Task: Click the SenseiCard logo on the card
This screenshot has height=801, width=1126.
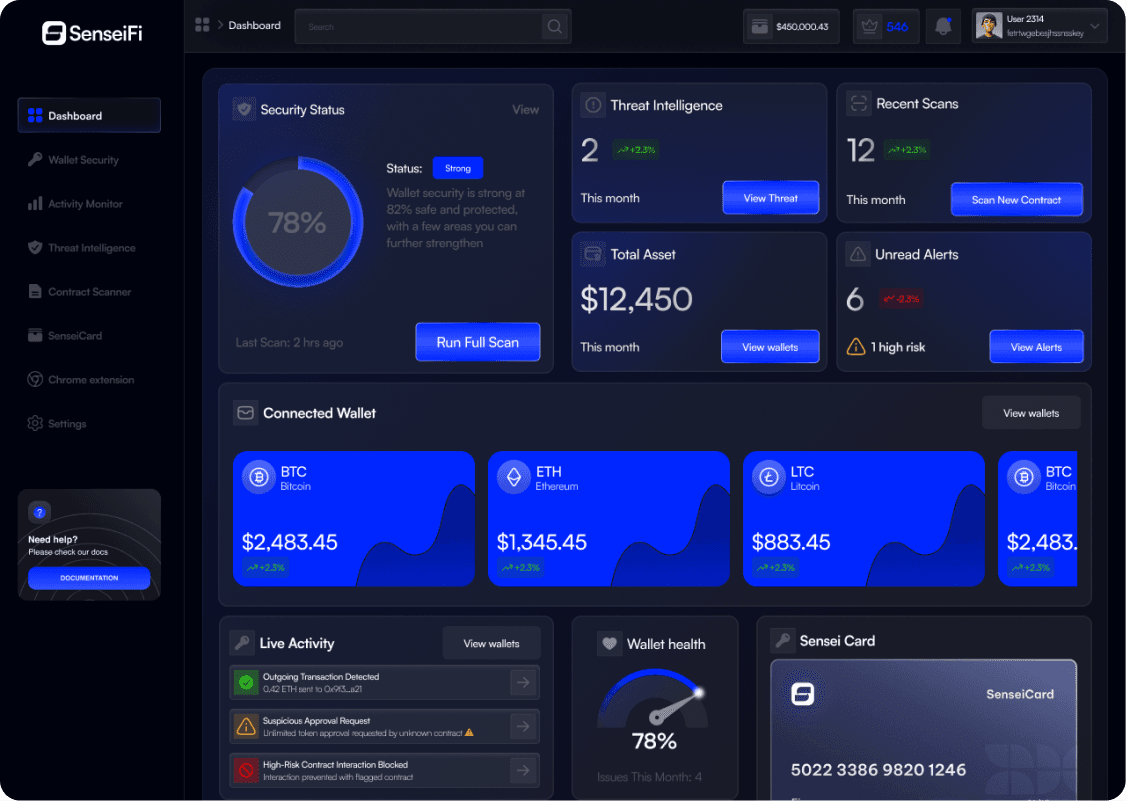Action: [802, 694]
